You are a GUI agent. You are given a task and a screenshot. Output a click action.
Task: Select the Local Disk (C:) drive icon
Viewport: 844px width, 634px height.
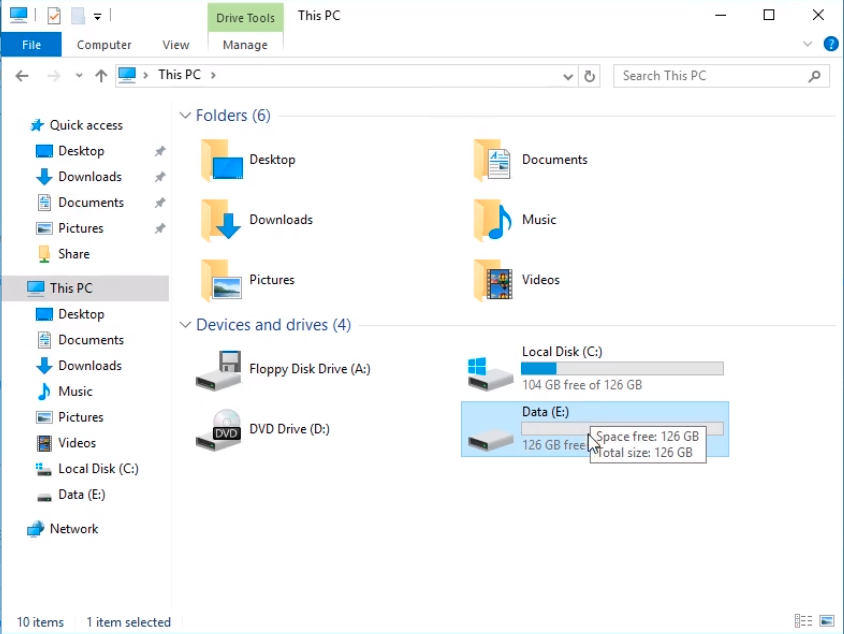pyautogui.click(x=491, y=371)
